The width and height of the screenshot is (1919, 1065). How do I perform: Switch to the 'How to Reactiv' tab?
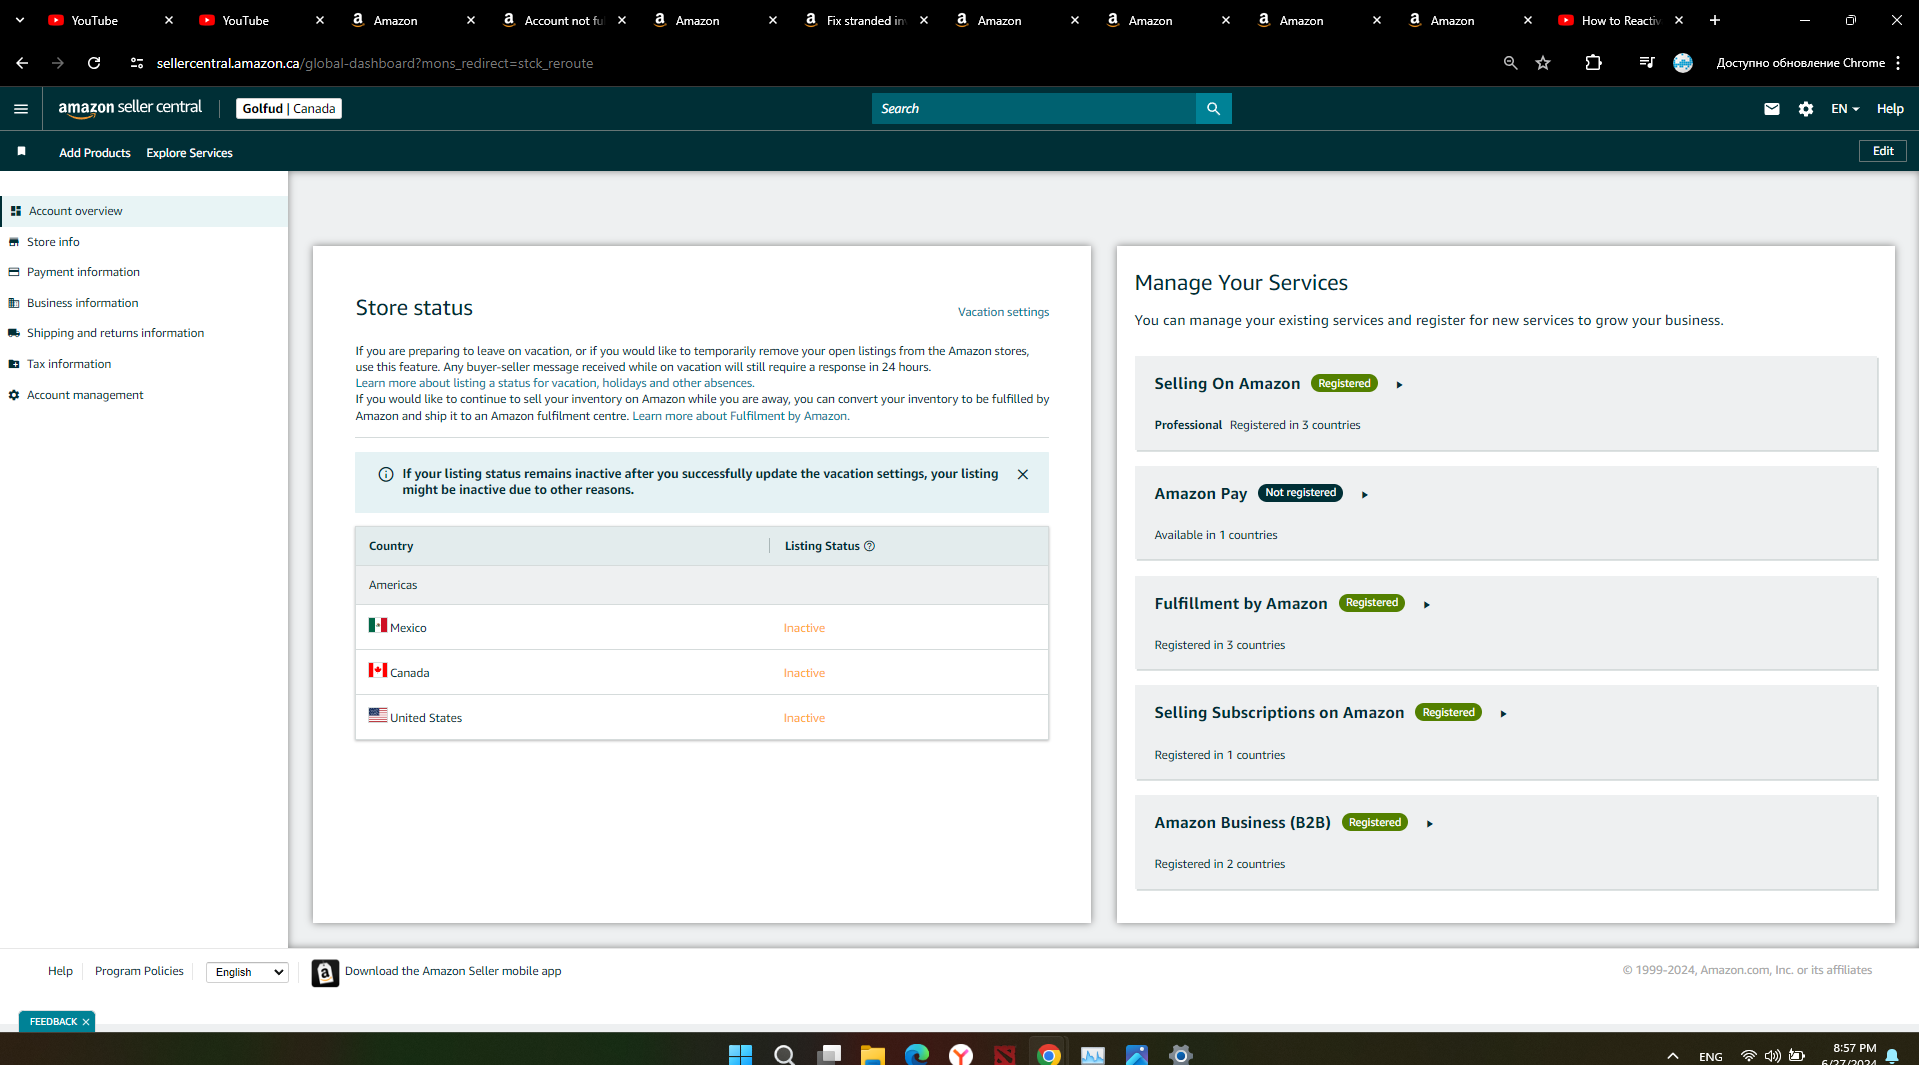tap(1620, 20)
